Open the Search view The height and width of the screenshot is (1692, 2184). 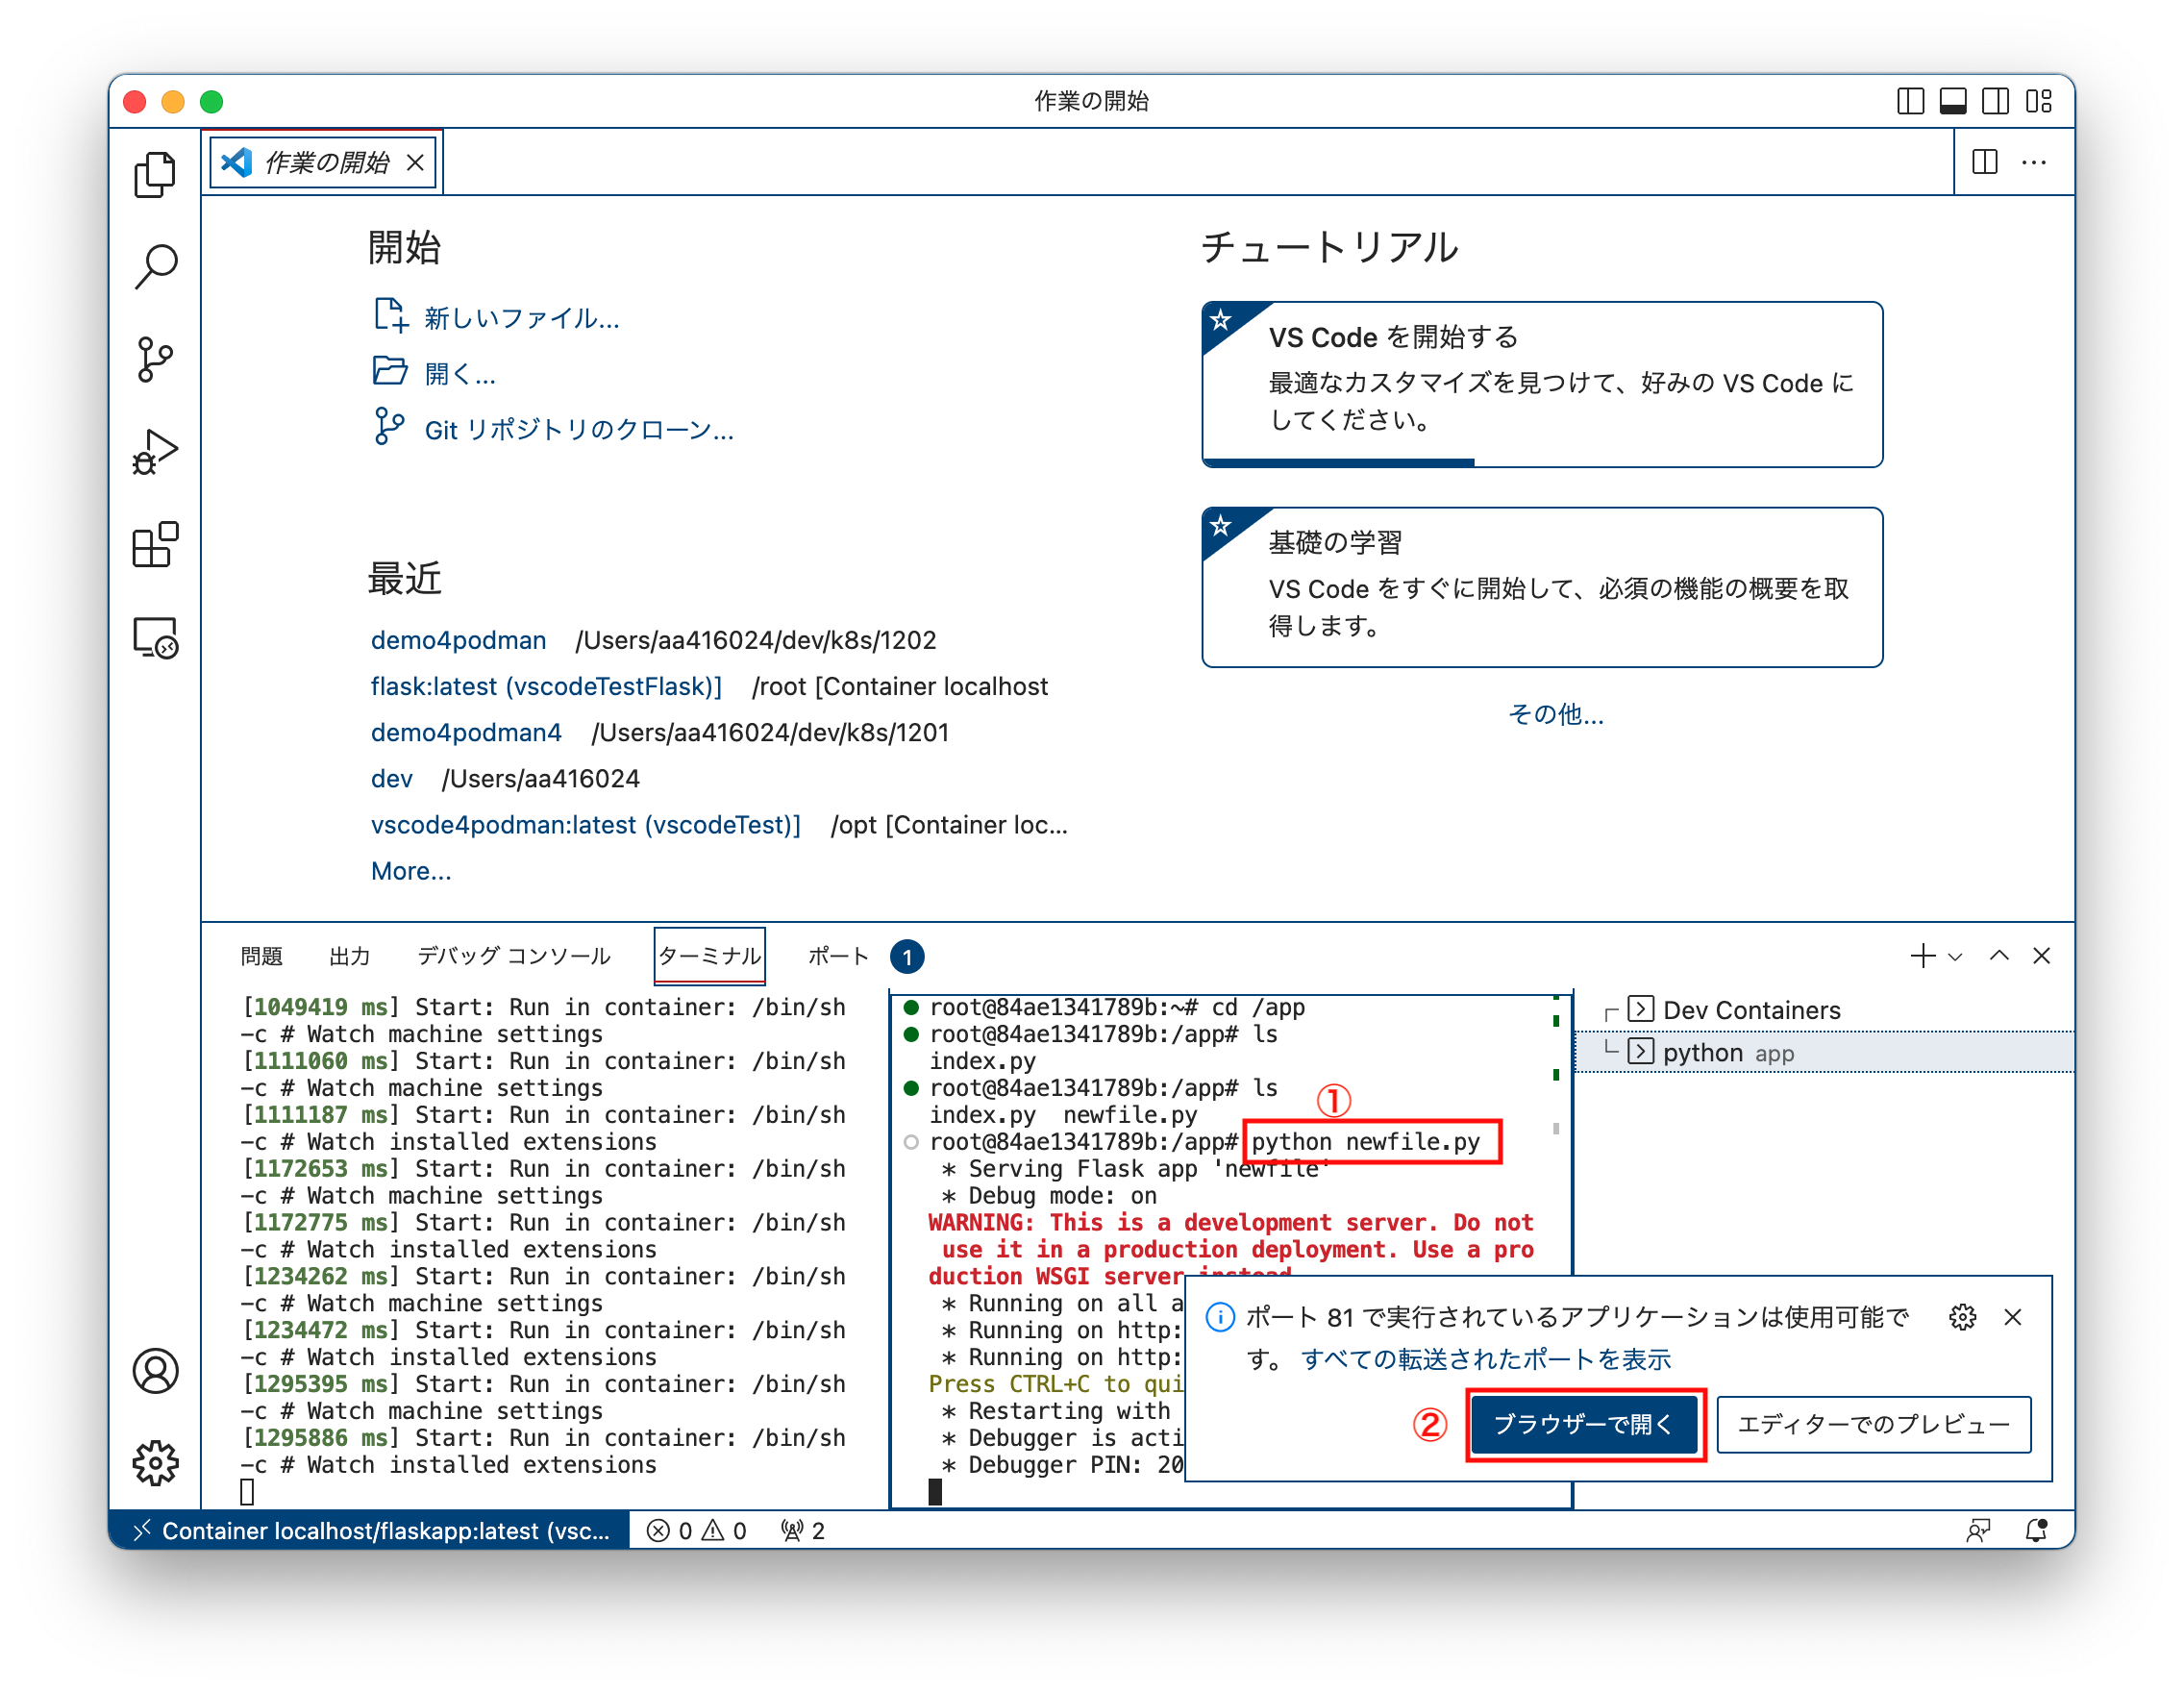point(155,265)
